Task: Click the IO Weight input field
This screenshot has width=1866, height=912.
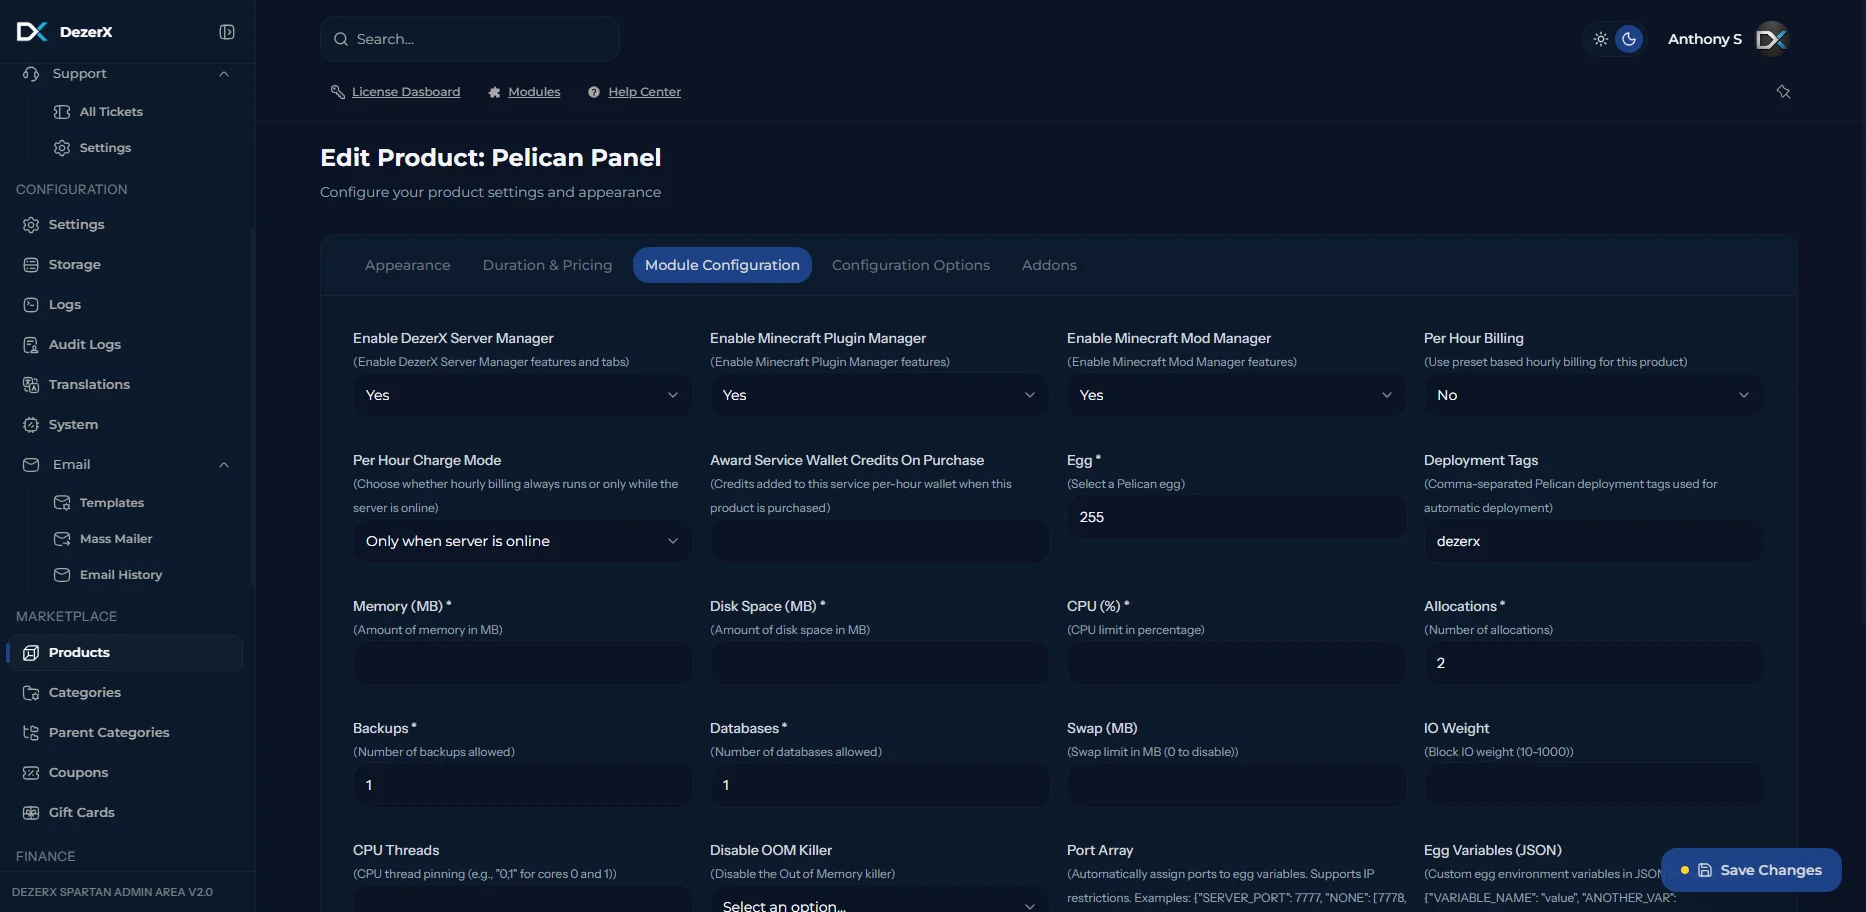Action: pos(1594,785)
